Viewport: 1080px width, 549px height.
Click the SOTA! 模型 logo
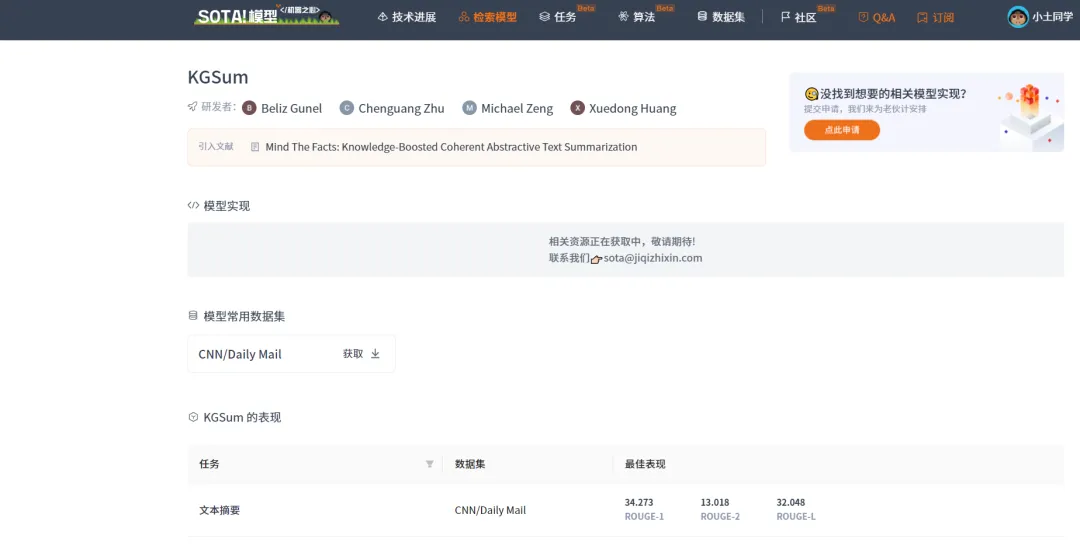click(266, 16)
